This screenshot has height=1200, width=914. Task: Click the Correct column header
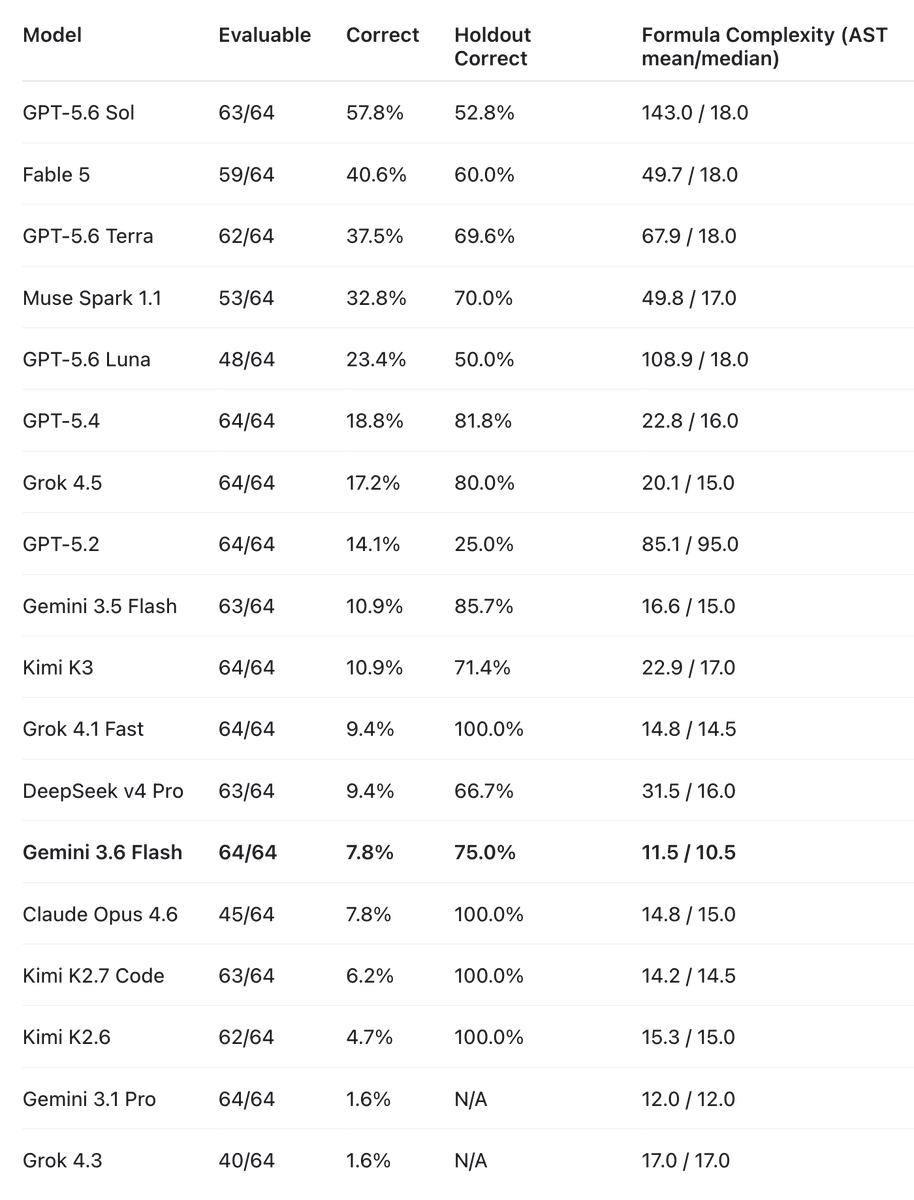(x=383, y=35)
